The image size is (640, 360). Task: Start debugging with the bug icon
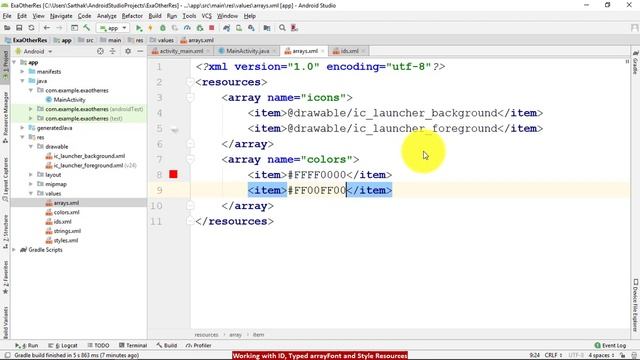(162, 28)
